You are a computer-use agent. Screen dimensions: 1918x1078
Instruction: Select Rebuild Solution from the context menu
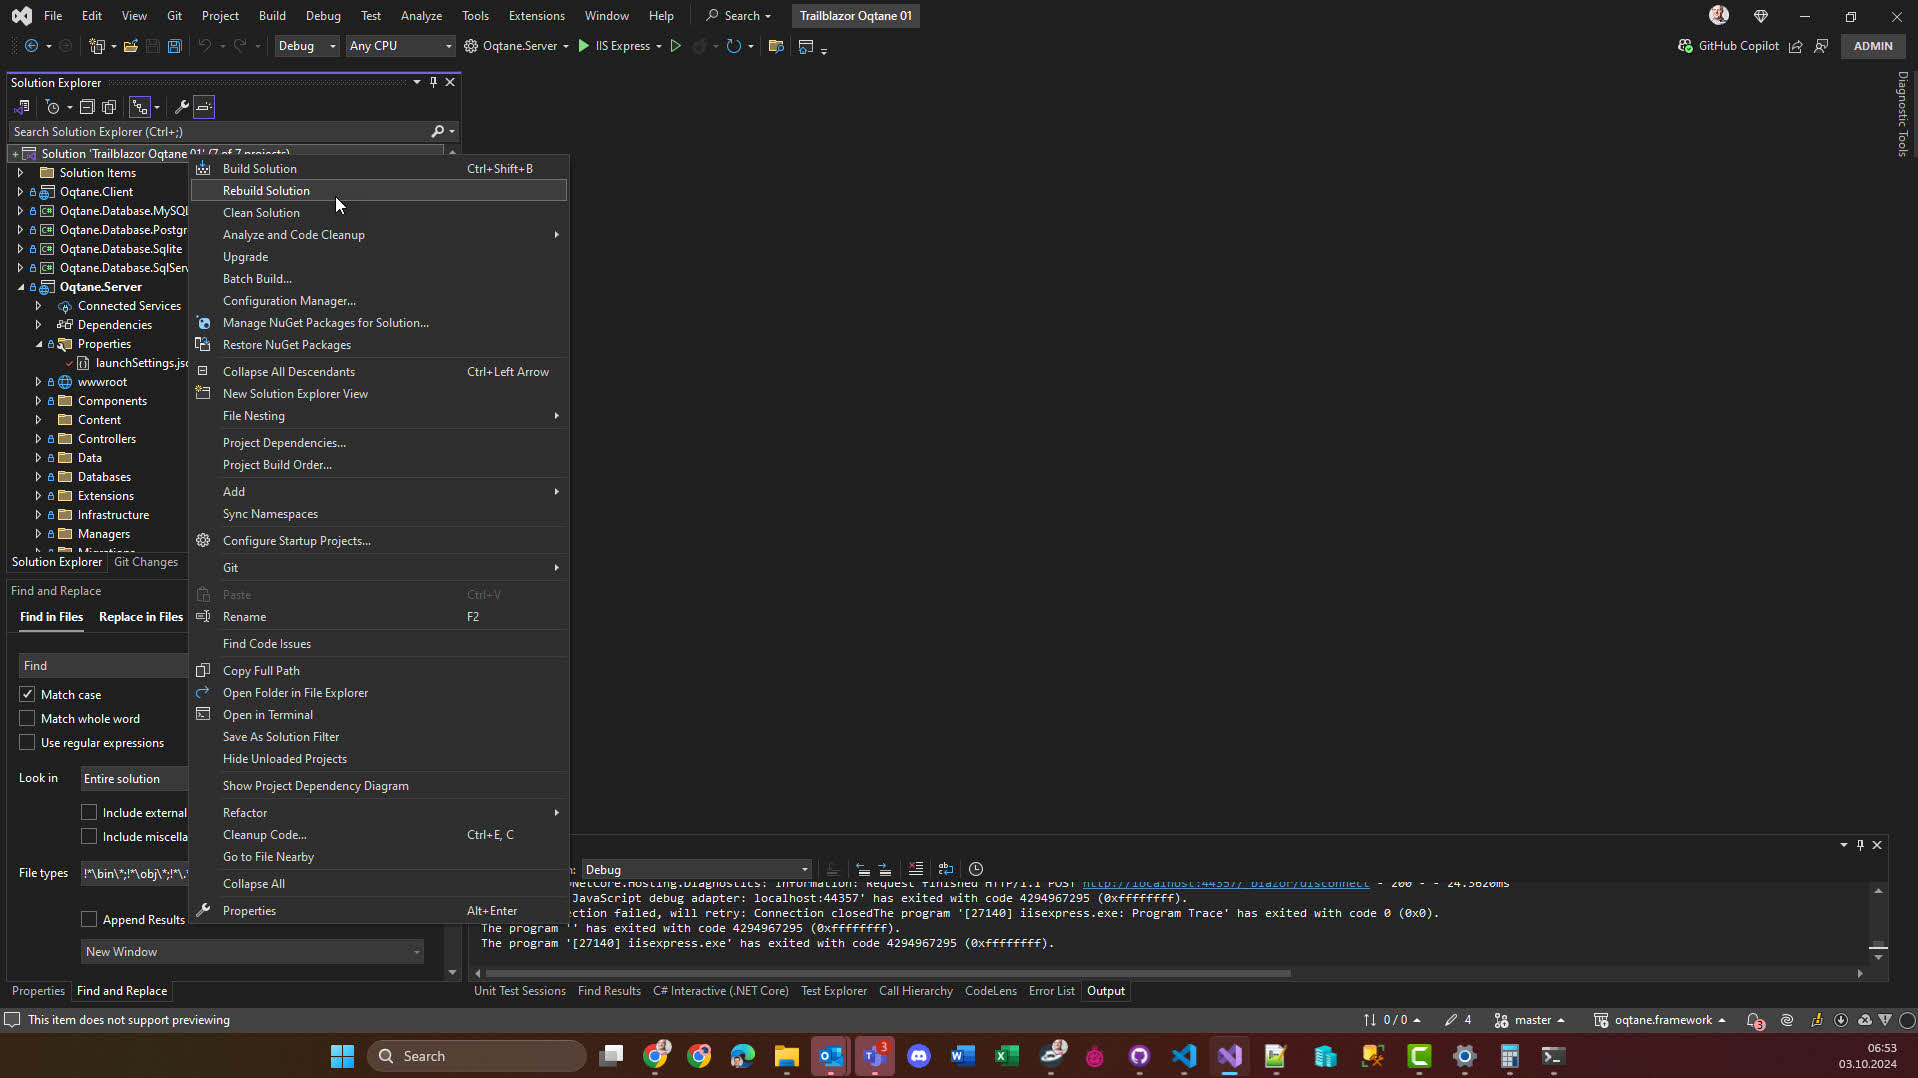point(265,190)
